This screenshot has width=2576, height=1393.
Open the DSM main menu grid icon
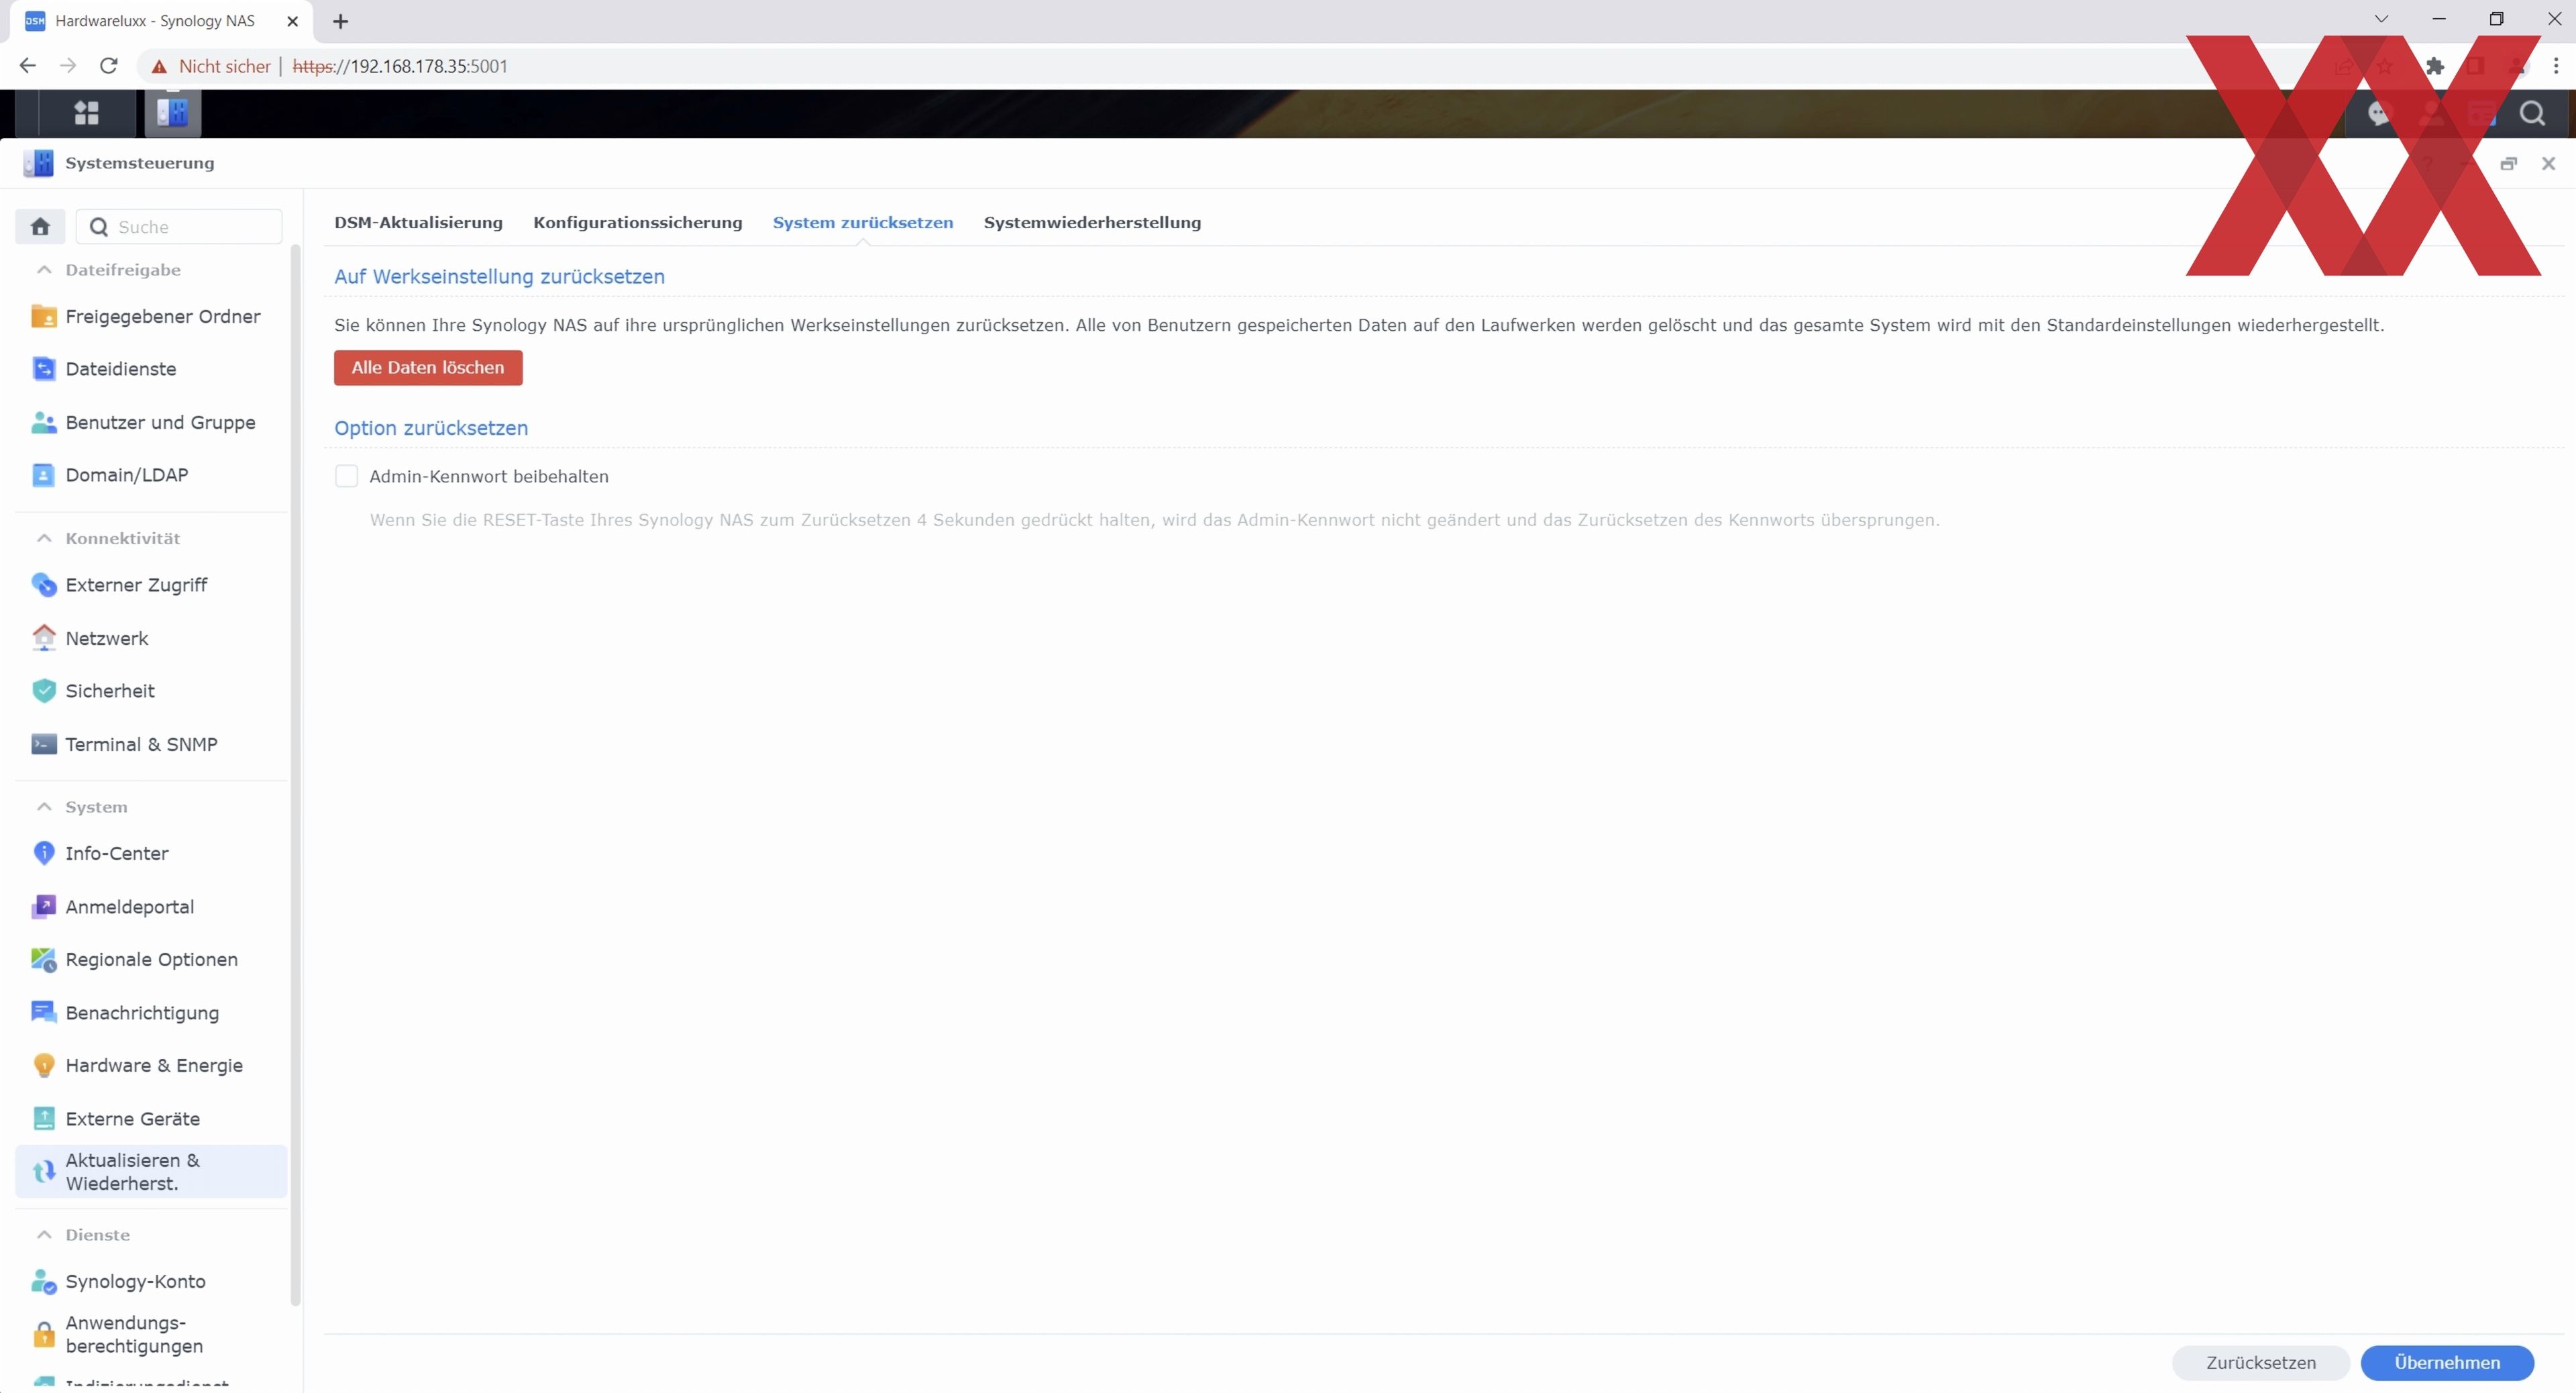87,113
